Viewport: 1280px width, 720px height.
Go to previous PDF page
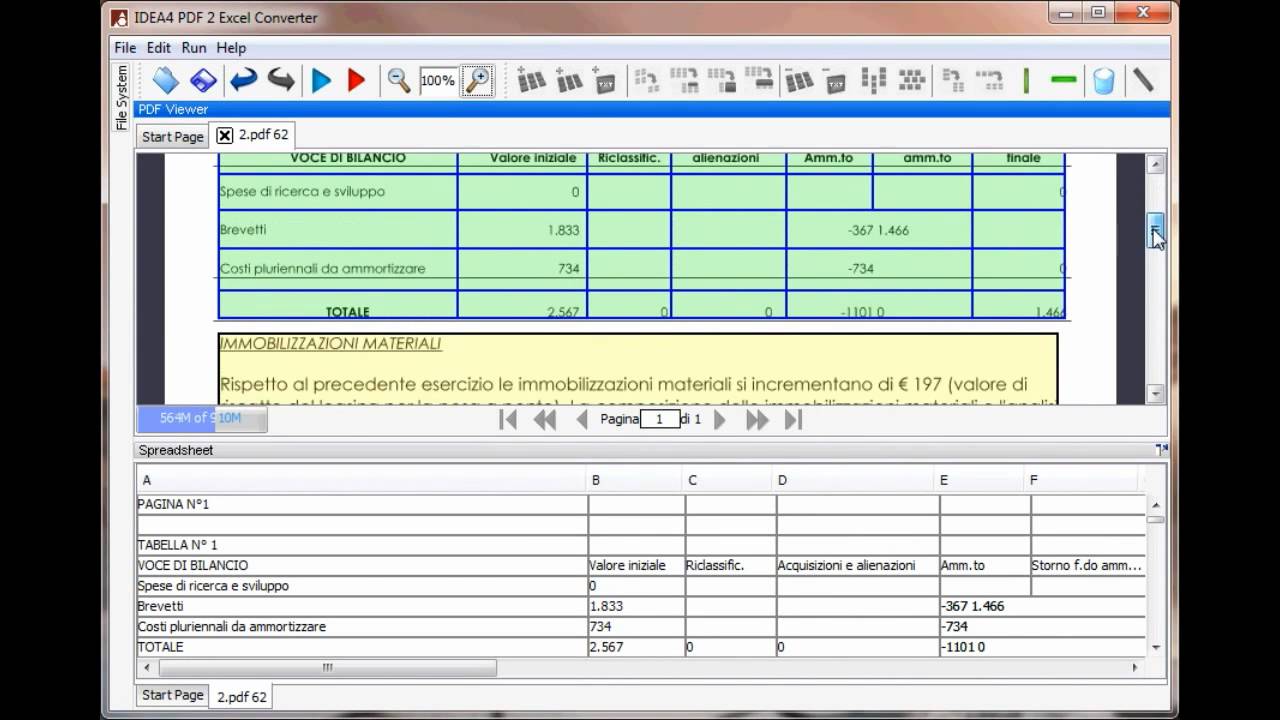582,420
